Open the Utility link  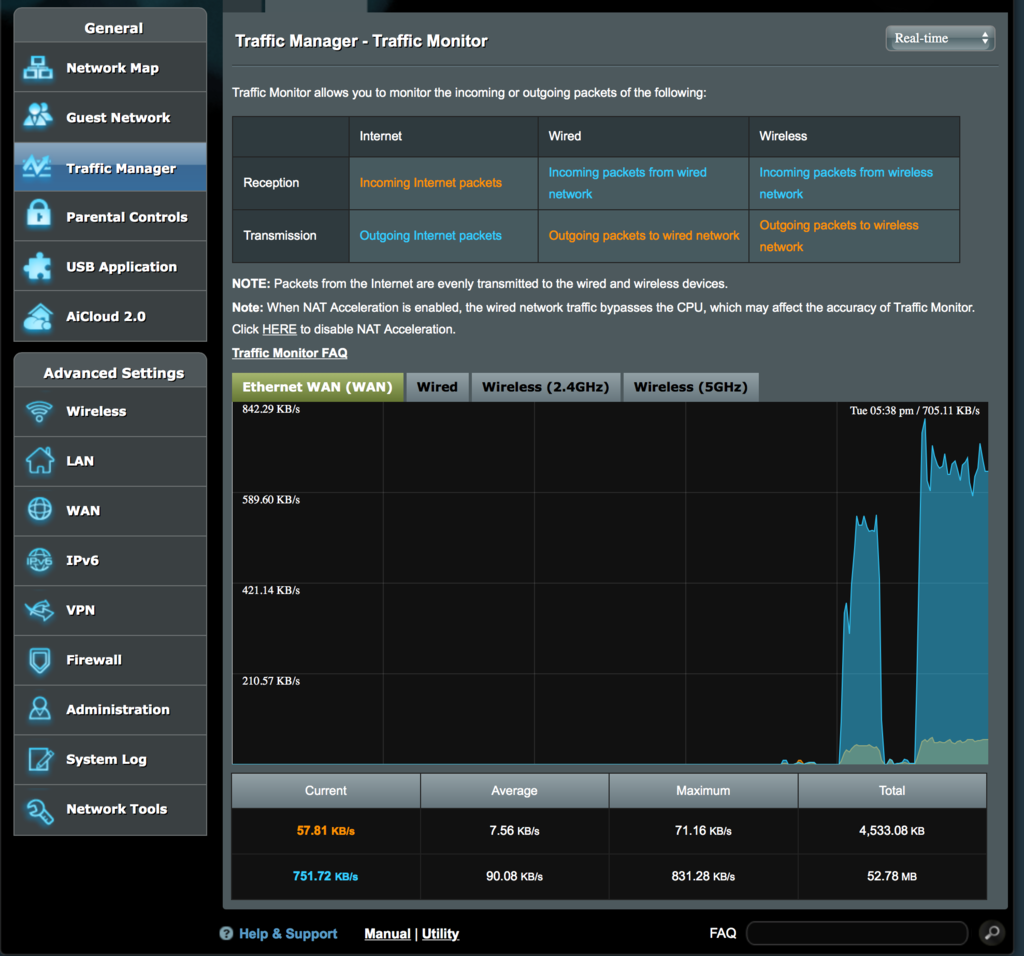pos(440,934)
